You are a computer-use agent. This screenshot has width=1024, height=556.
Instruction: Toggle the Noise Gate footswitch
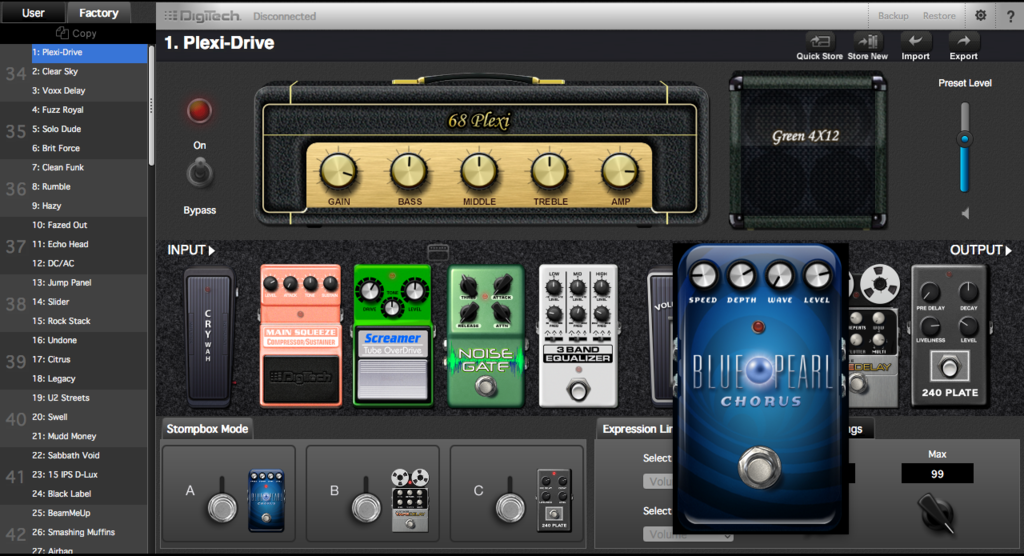[x=485, y=387]
